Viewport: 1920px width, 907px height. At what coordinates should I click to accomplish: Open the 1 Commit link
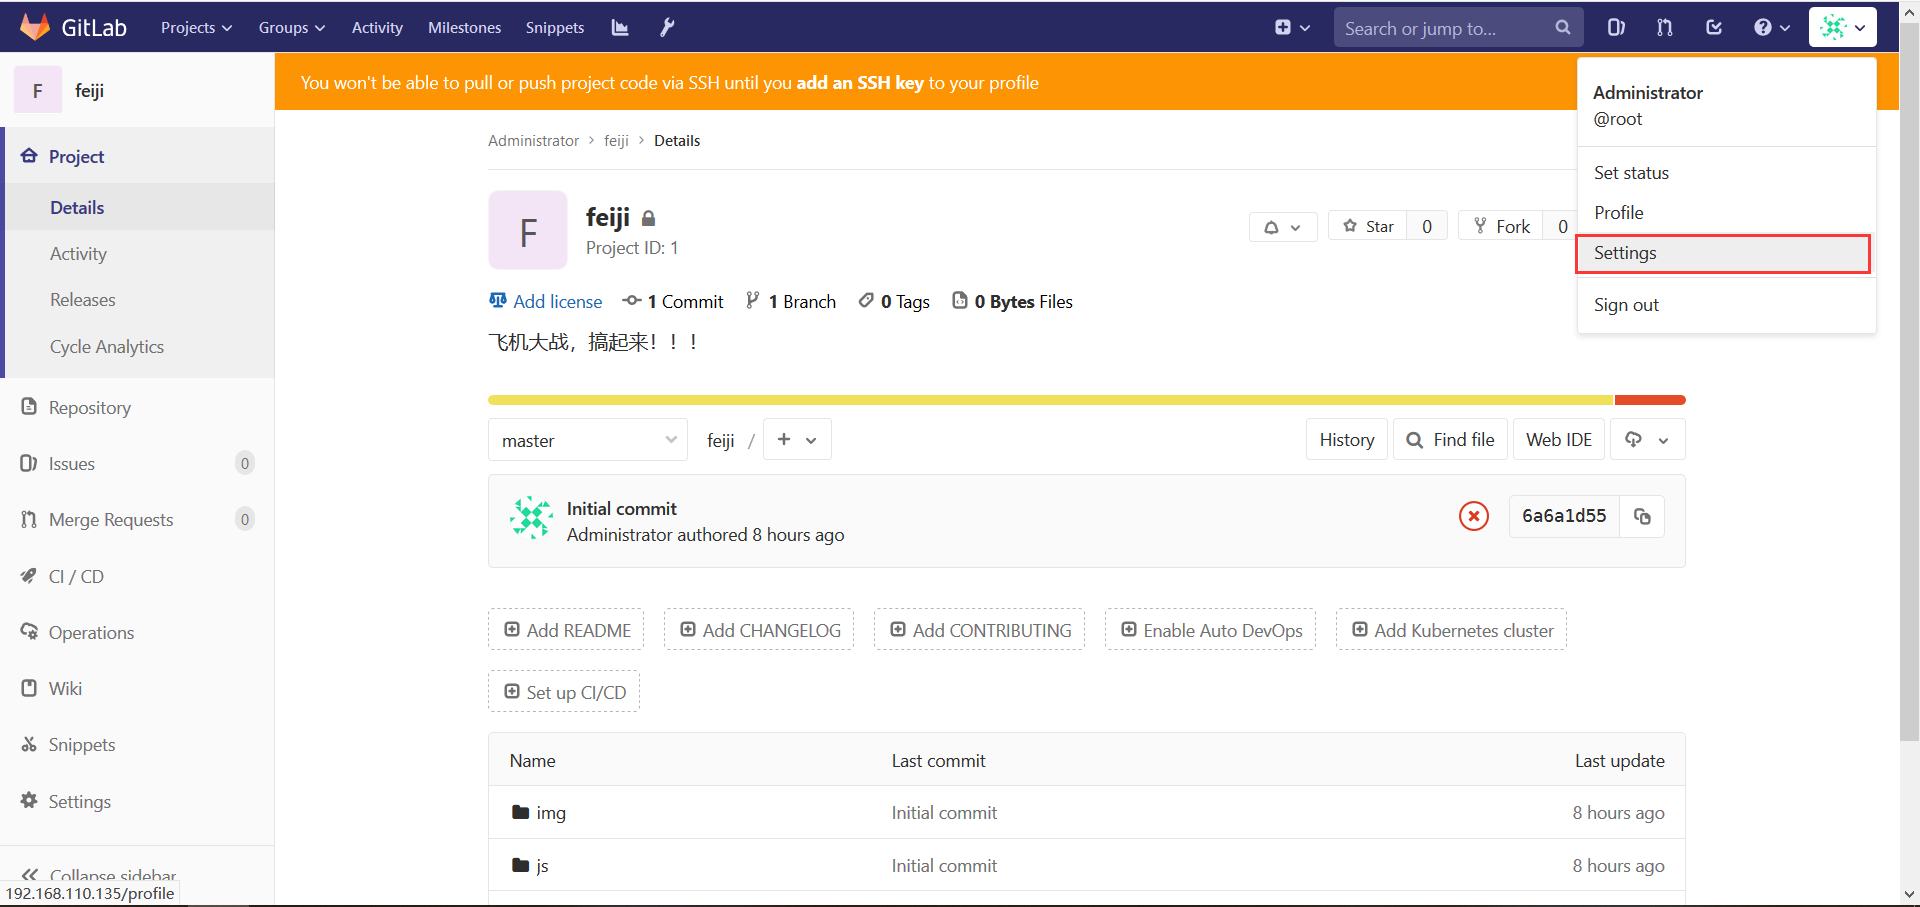(x=673, y=302)
